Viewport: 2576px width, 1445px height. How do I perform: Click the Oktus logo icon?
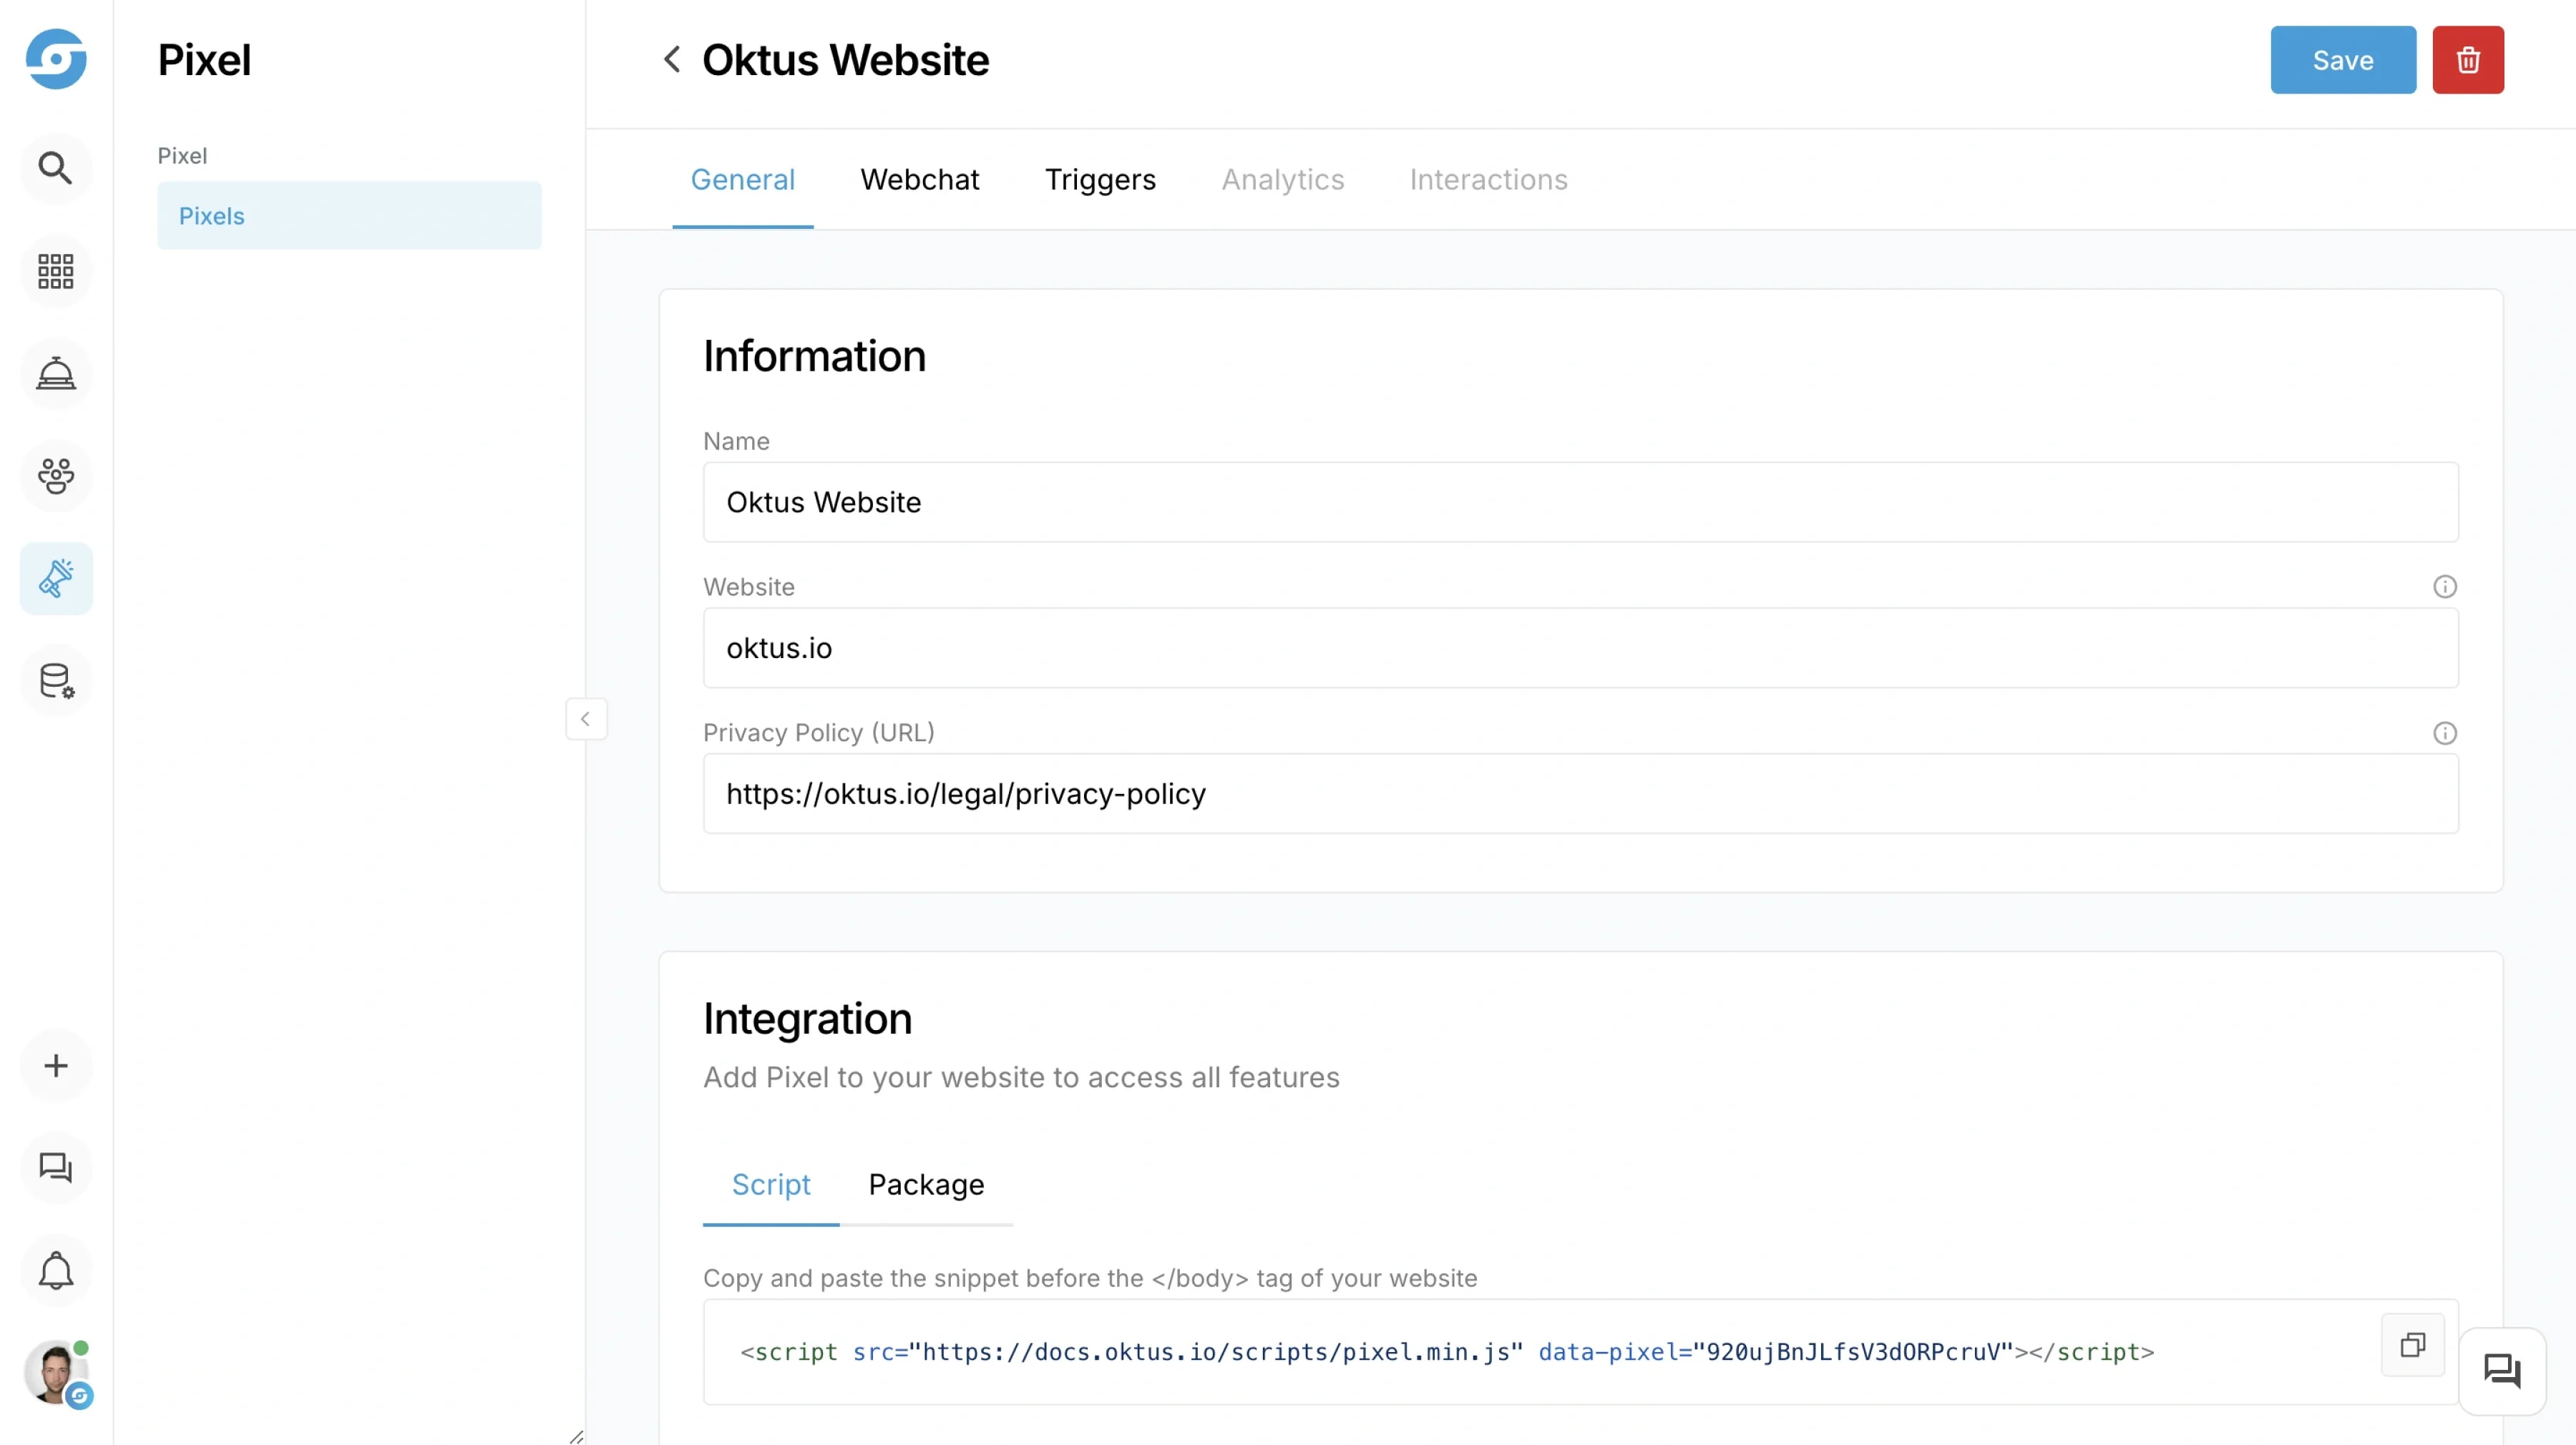point(56,59)
